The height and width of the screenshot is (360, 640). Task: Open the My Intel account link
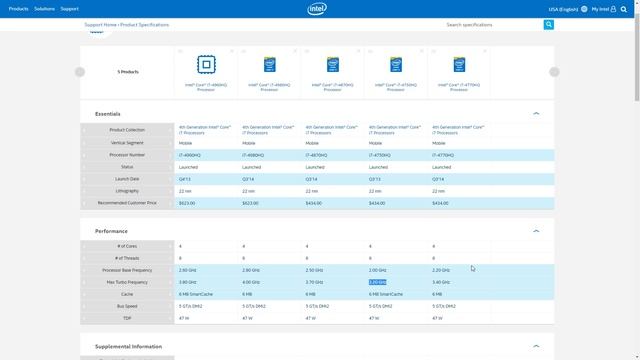600,9
